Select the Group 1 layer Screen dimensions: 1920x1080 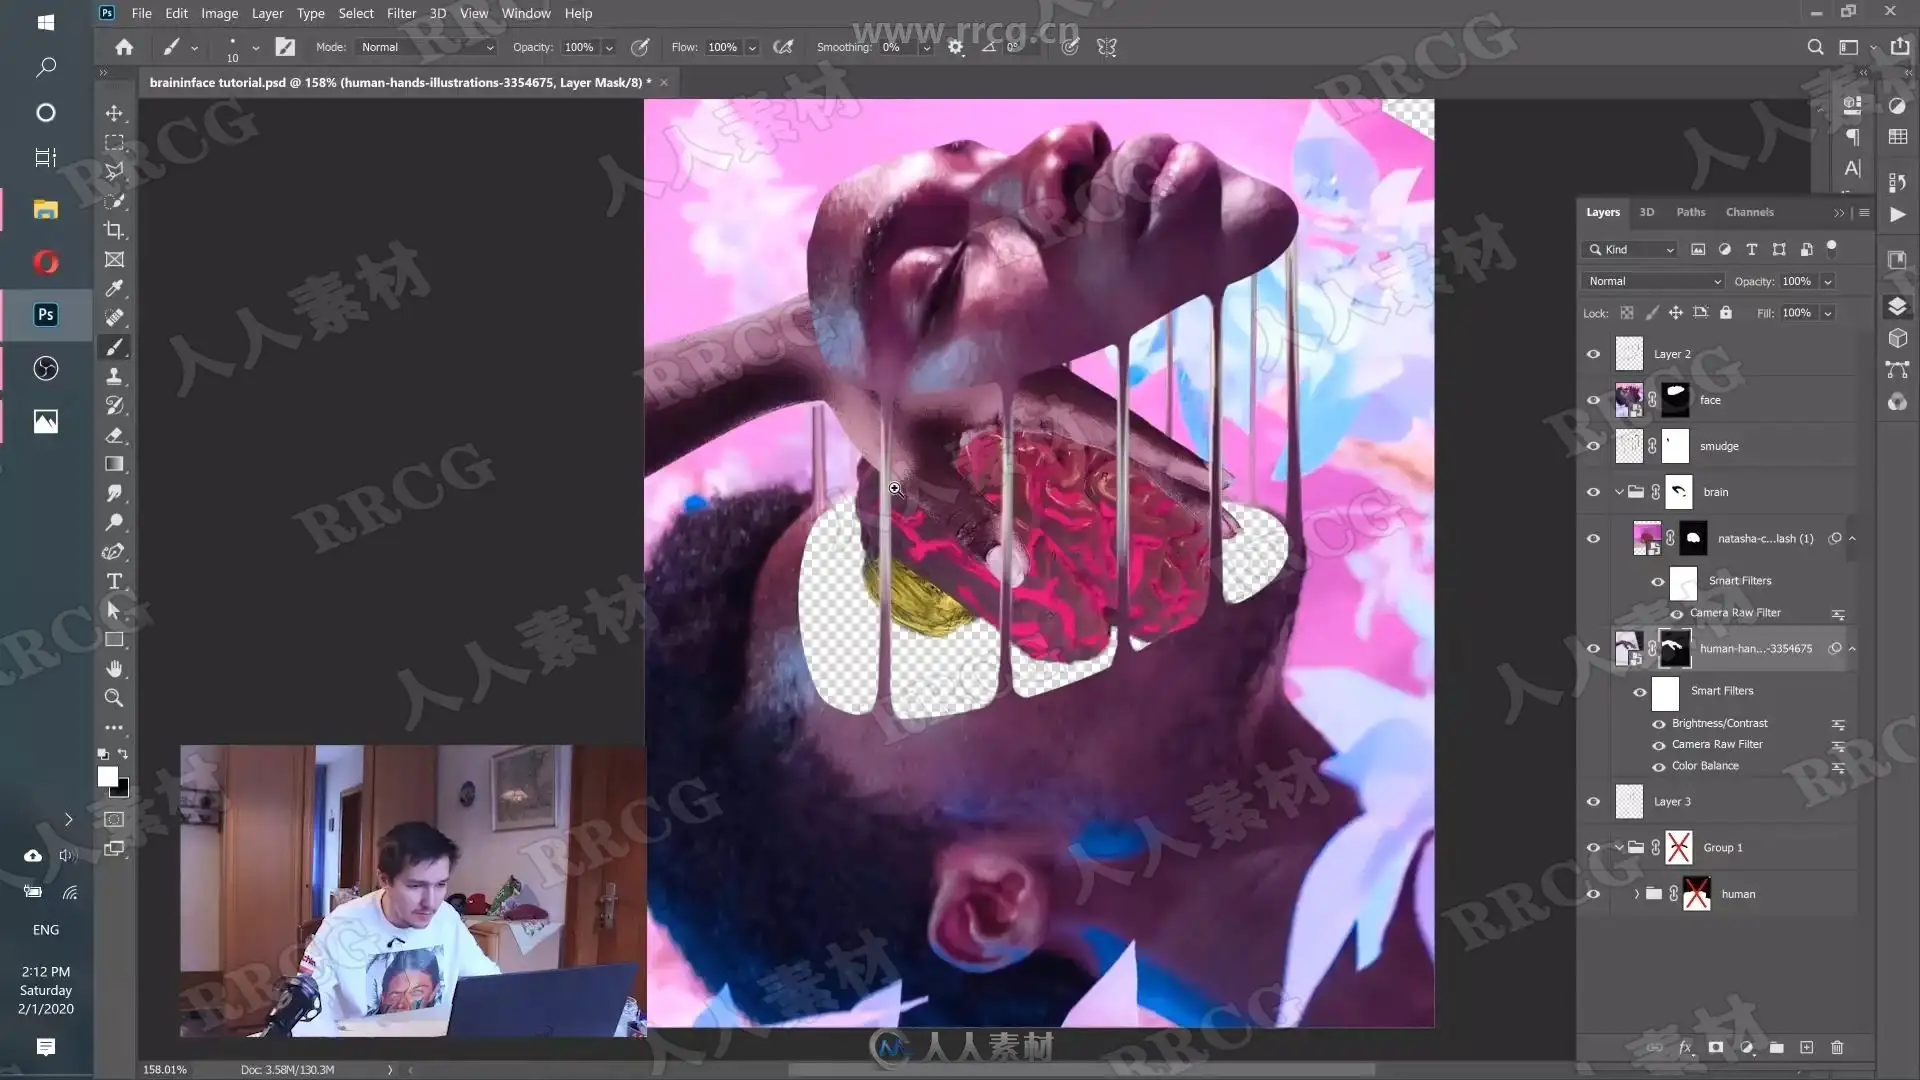(x=1723, y=848)
